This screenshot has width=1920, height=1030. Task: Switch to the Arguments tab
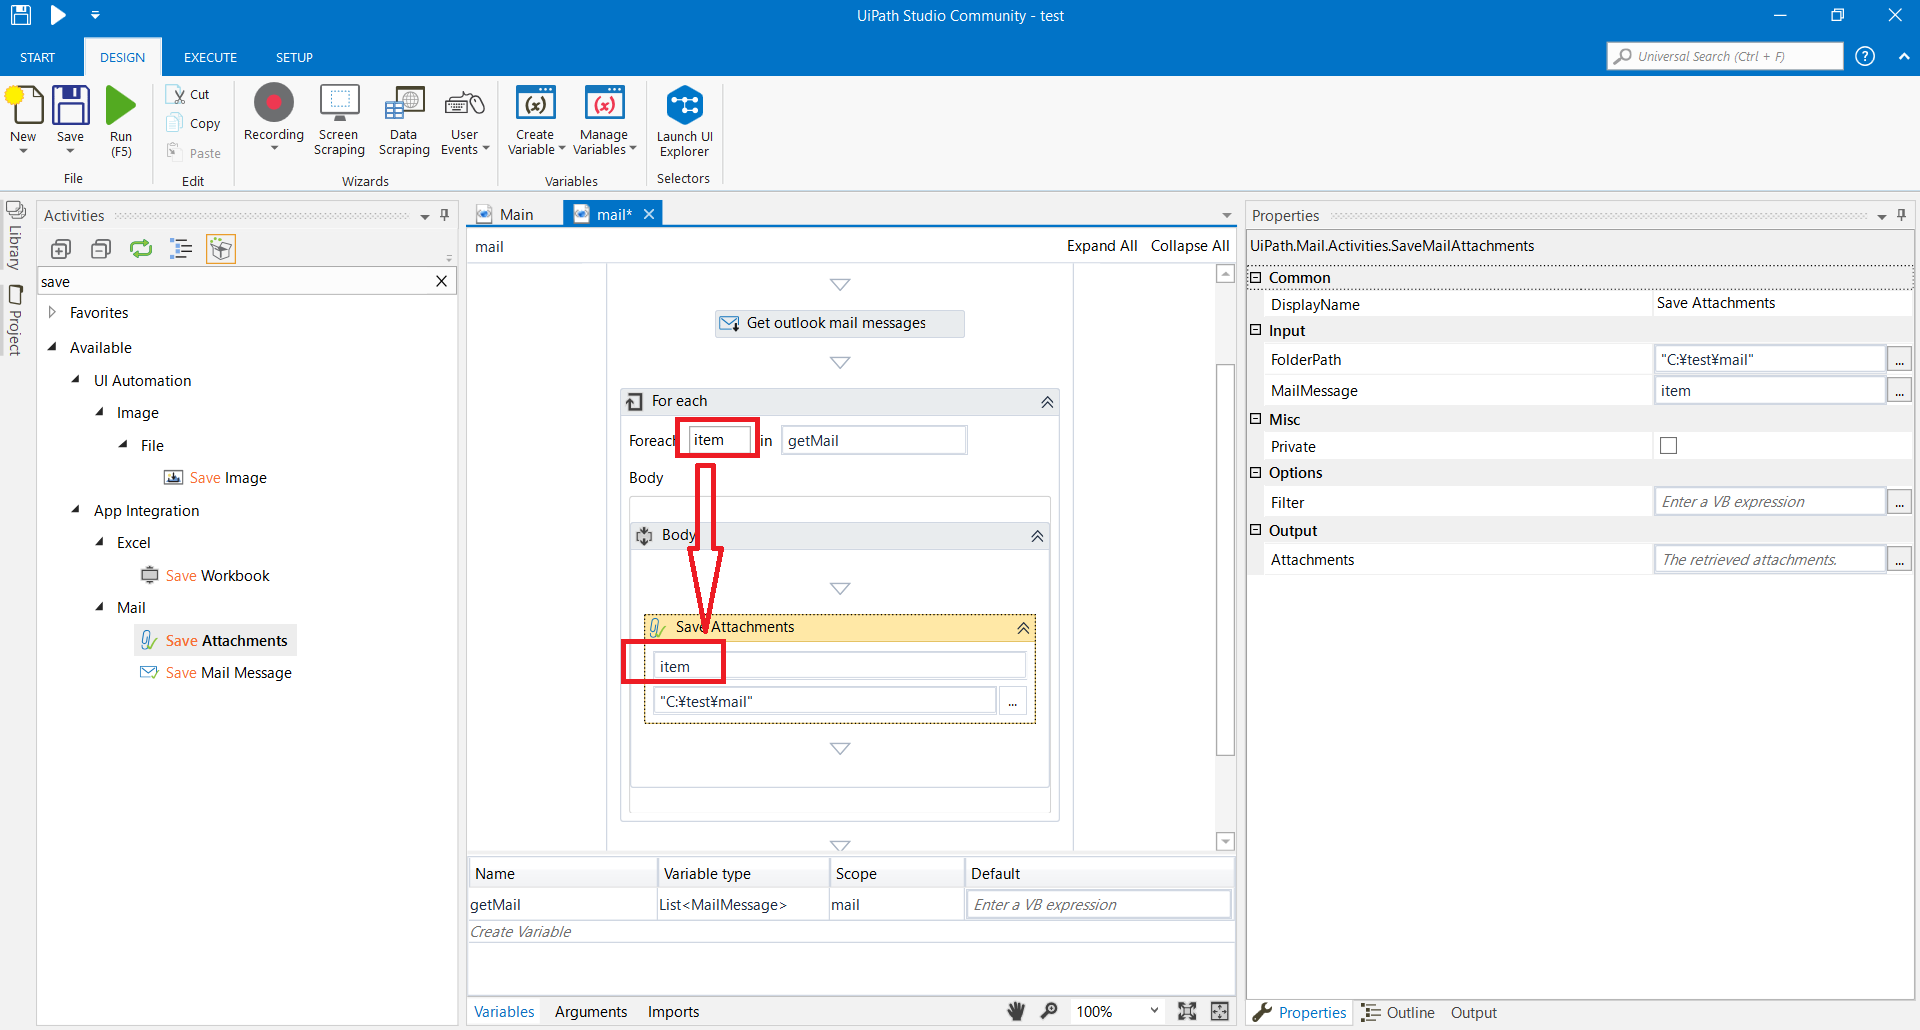pos(591,1012)
